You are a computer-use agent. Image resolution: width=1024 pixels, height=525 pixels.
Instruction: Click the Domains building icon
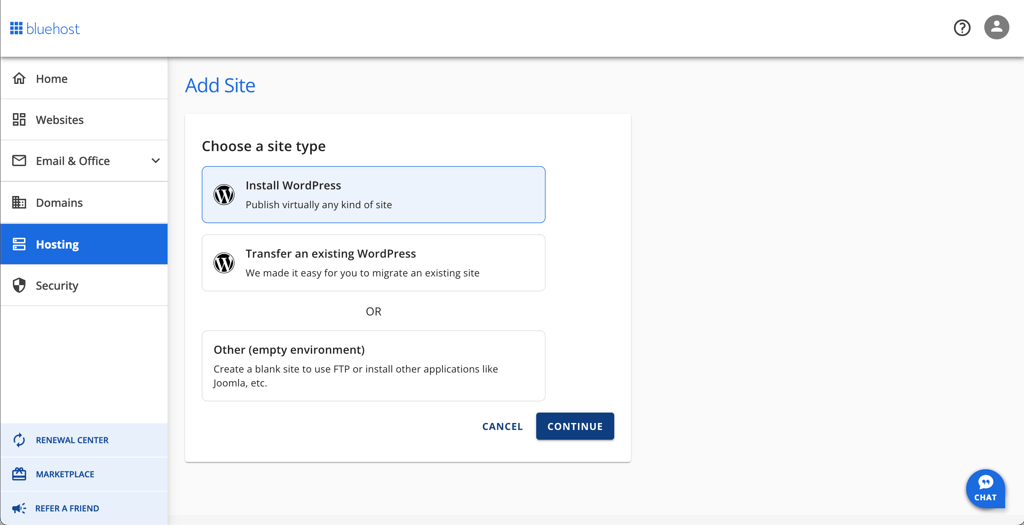tap(19, 202)
